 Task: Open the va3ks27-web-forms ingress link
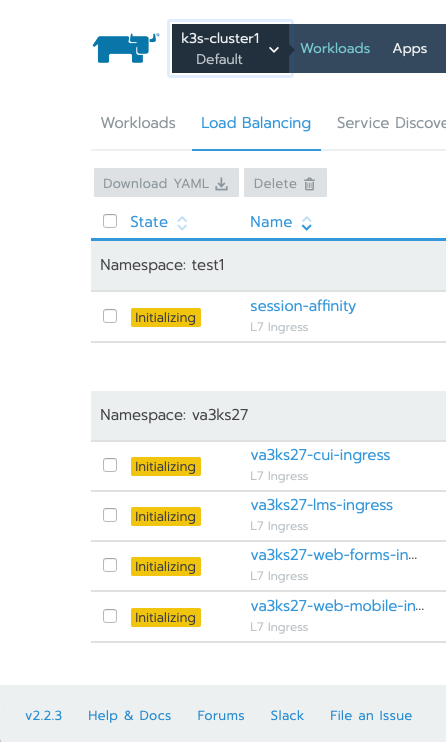point(334,555)
